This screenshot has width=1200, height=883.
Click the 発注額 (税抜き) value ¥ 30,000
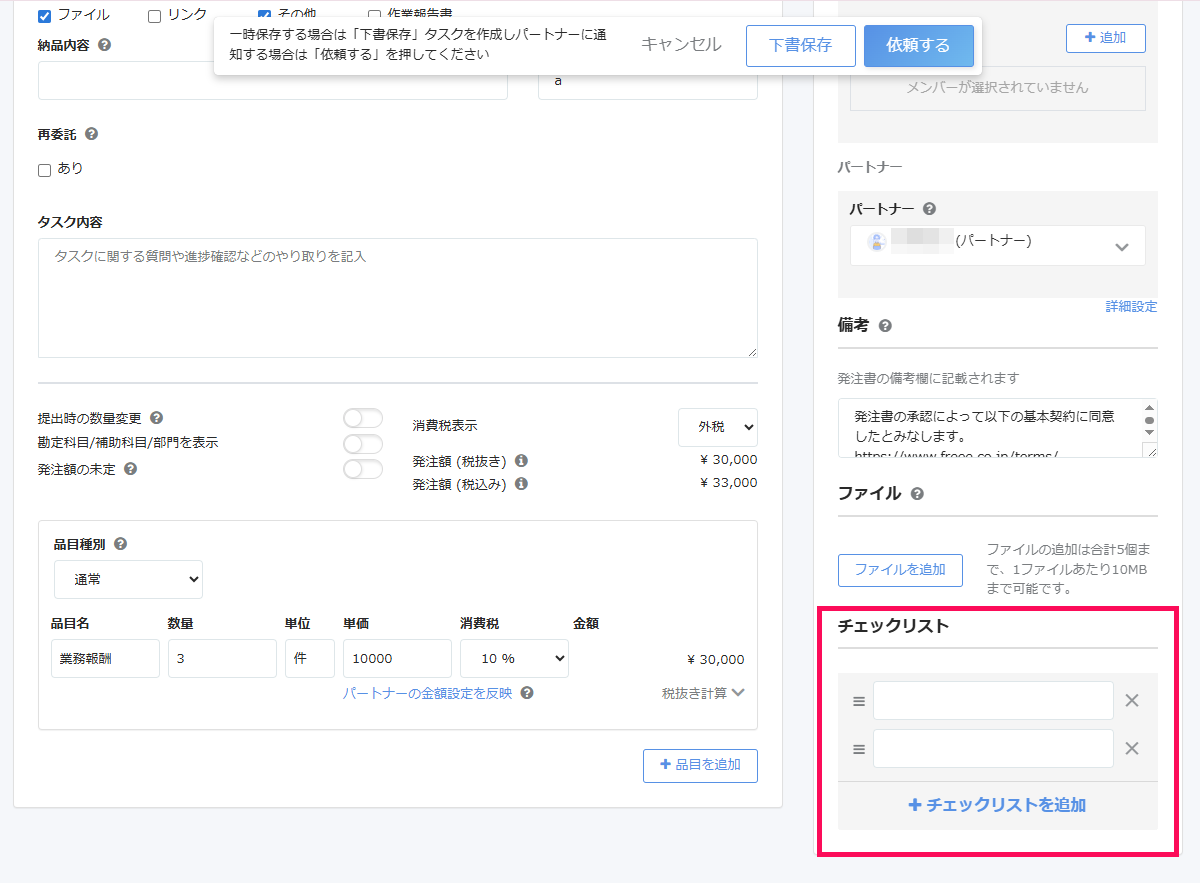(x=729, y=460)
